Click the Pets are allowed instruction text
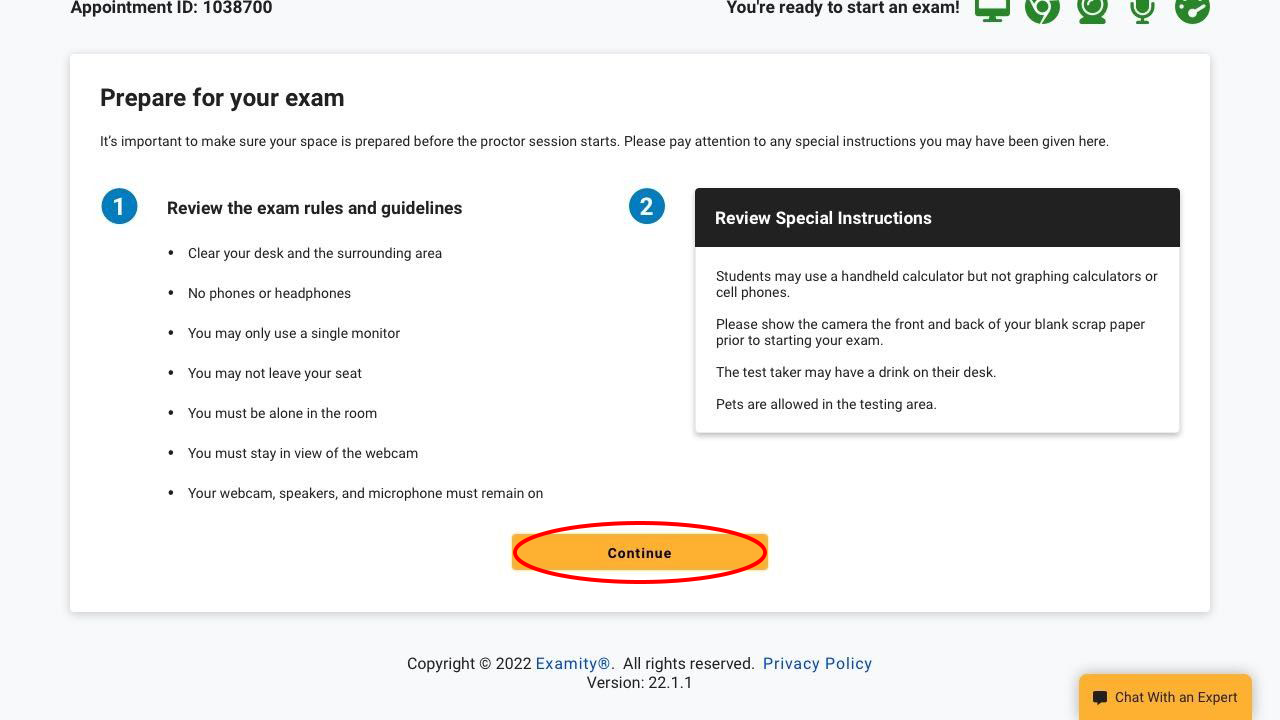The height and width of the screenshot is (720, 1280). tap(826, 404)
